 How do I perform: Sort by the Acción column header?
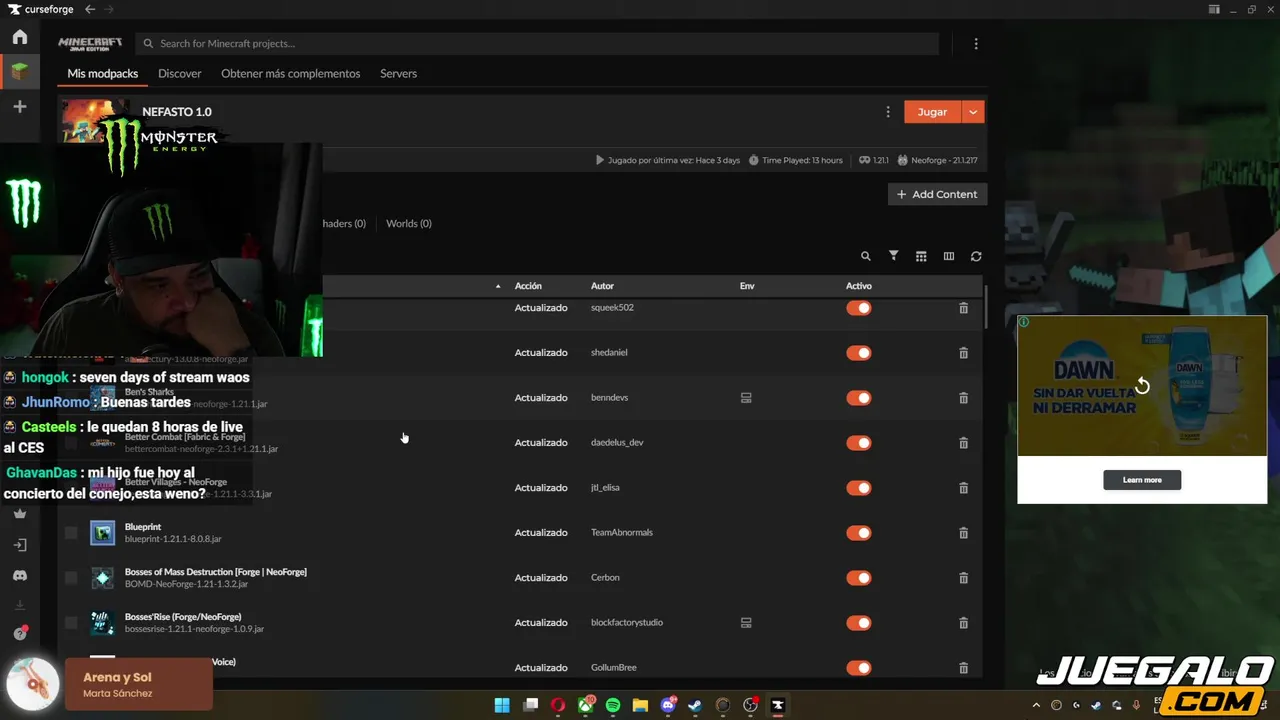tap(528, 286)
